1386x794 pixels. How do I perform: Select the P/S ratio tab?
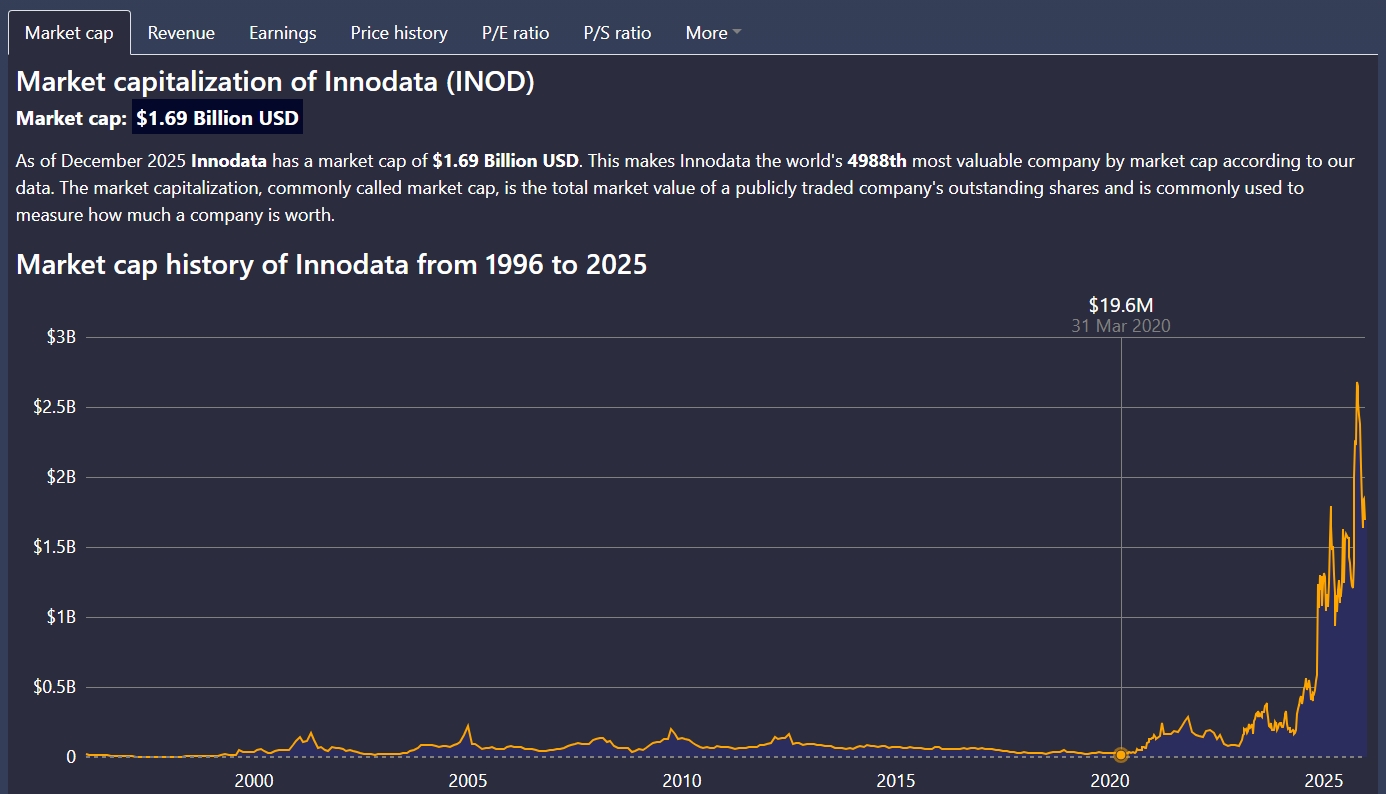coord(618,33)
